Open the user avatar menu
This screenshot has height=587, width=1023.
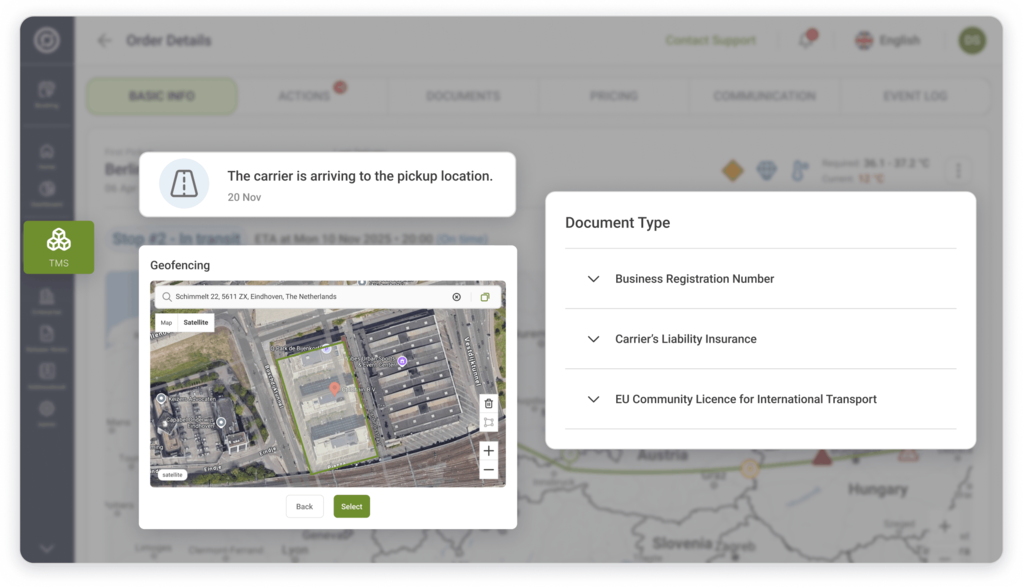(x=971, y=40)
